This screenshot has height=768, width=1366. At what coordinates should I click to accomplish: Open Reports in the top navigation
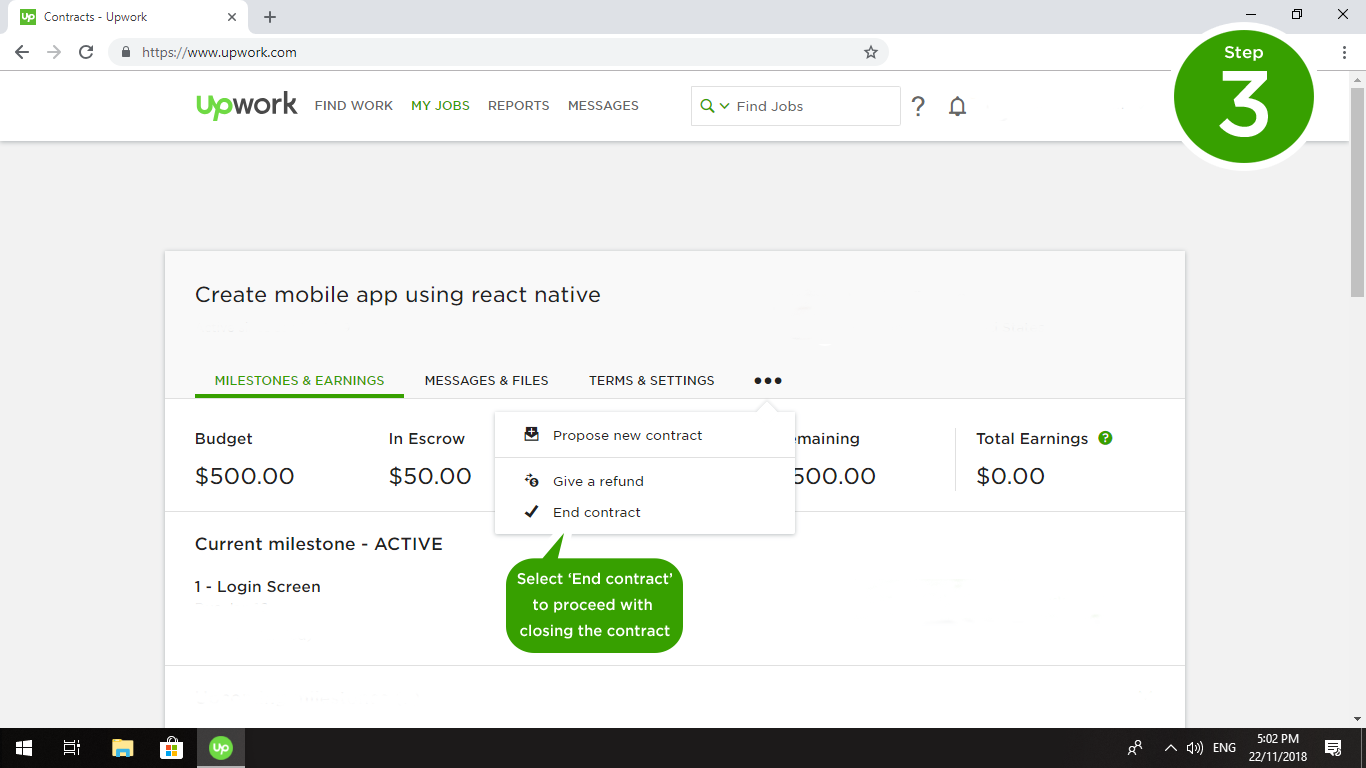pos(518,105)
